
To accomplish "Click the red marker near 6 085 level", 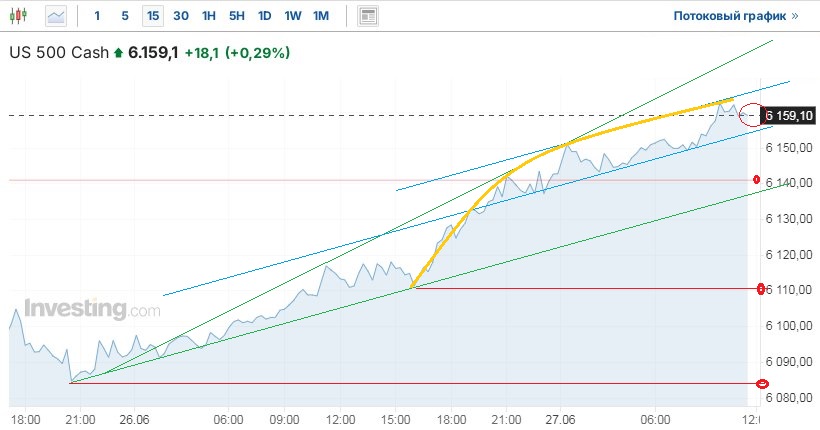I will pos(762,383).
